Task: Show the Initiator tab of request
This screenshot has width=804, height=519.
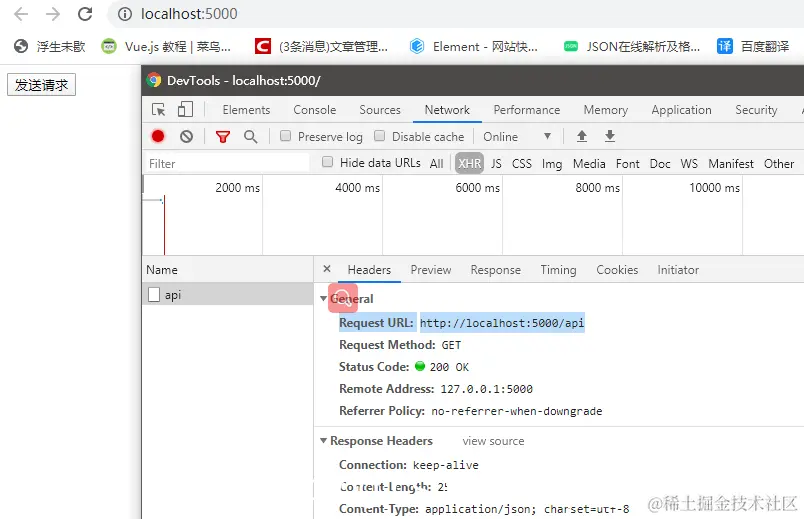Action: coord(678,270)
